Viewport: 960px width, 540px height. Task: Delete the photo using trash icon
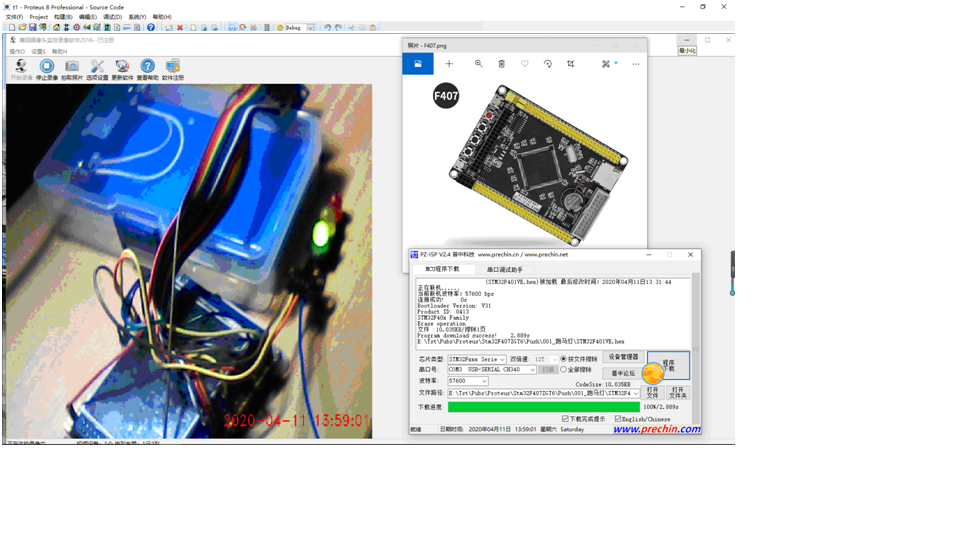coord(502,64)
